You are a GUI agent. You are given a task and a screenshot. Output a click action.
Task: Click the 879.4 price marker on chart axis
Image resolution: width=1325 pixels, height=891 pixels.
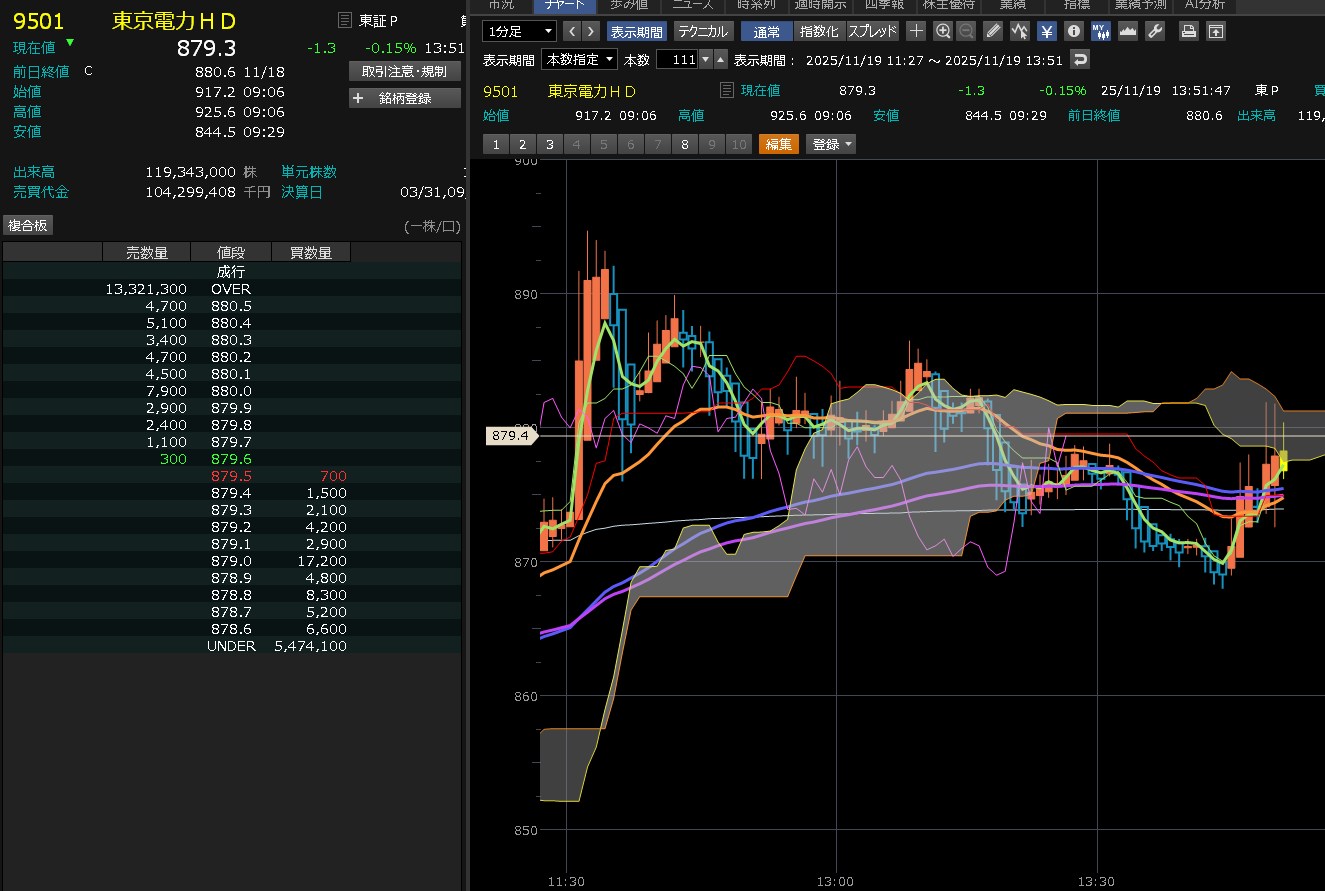(511, 435)
